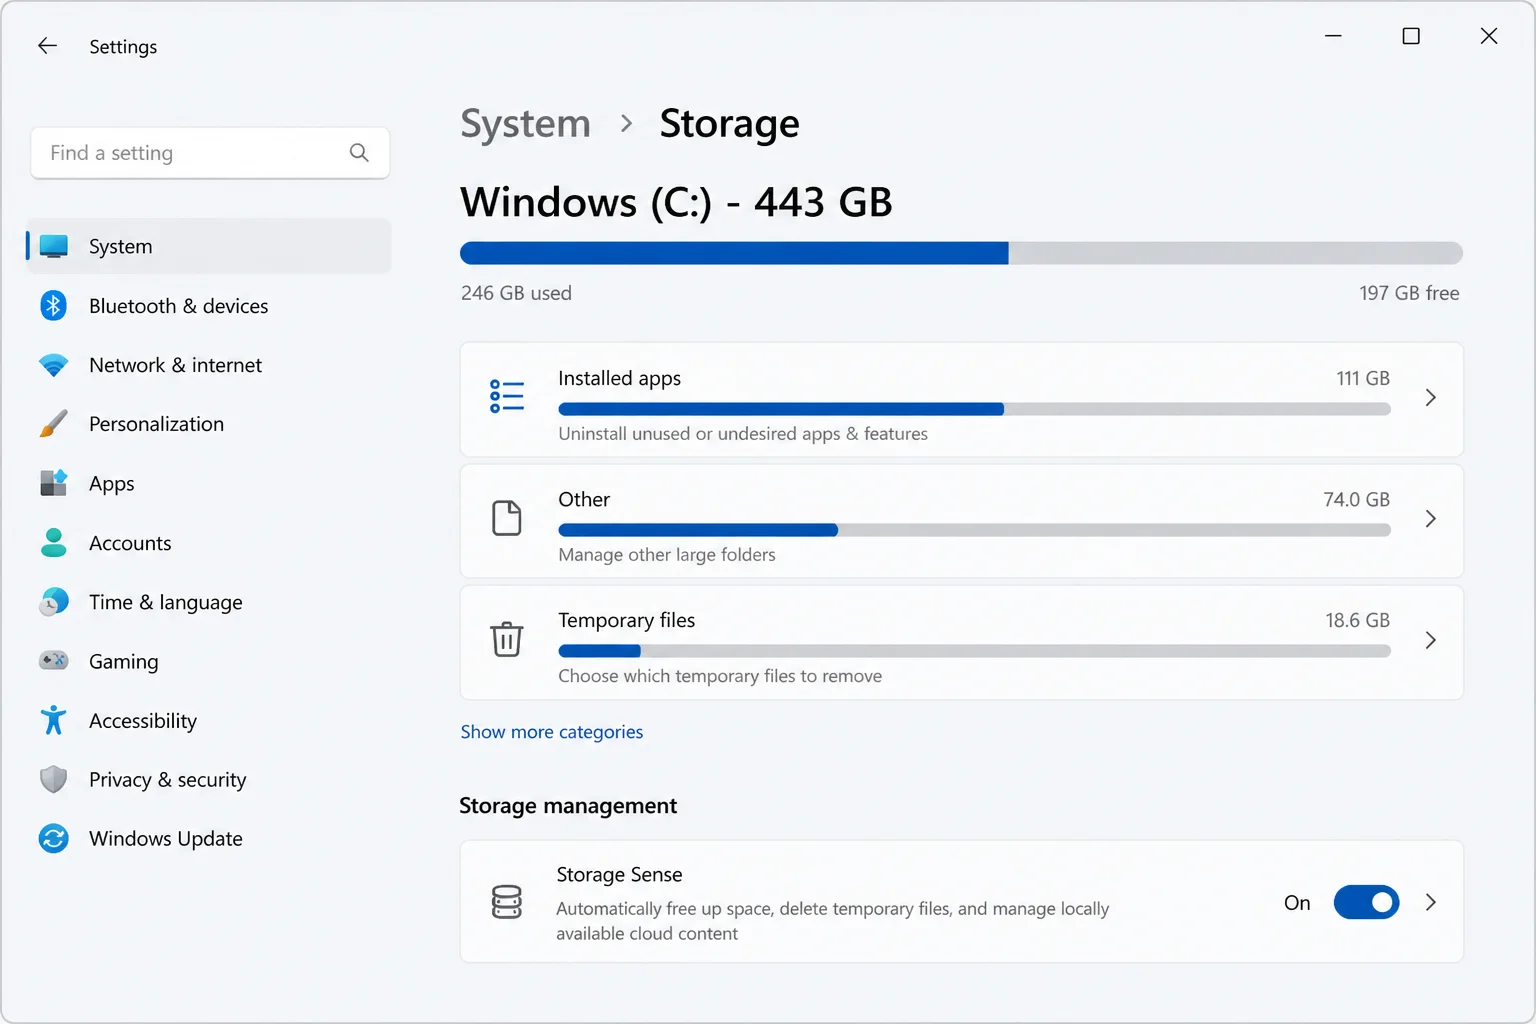
Task: Click the back arrow icon
Action: coord(47,46)
